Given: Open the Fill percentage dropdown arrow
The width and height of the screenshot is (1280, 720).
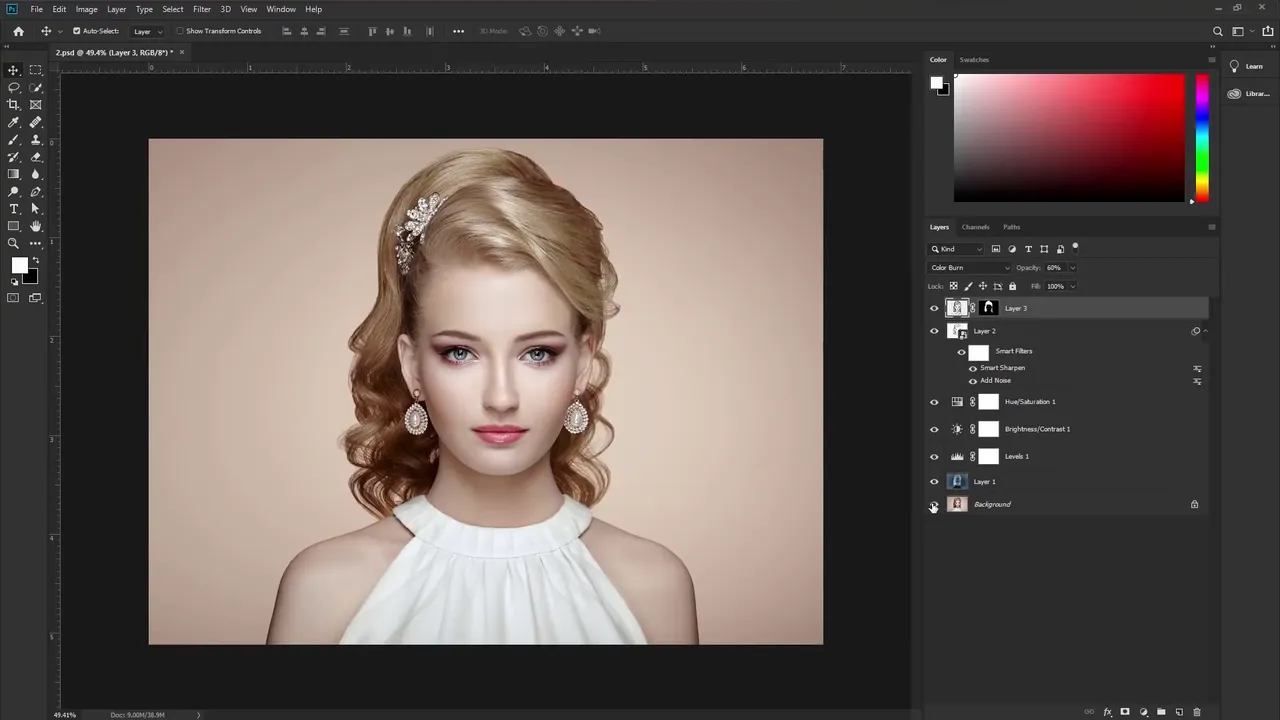Looking at the screenshot, I should click(1072, 286).
